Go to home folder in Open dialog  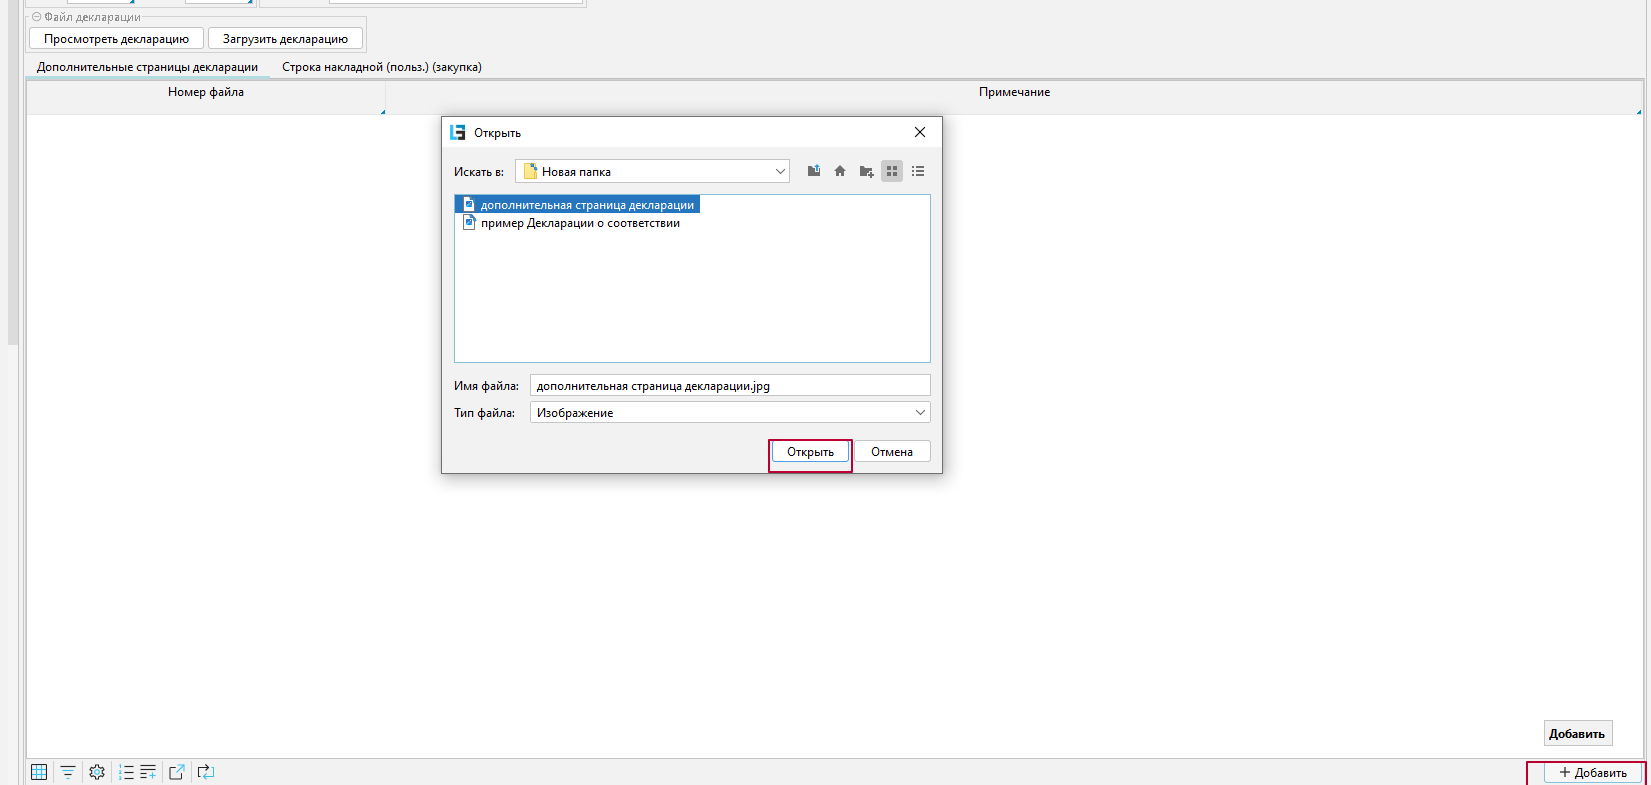840,171
